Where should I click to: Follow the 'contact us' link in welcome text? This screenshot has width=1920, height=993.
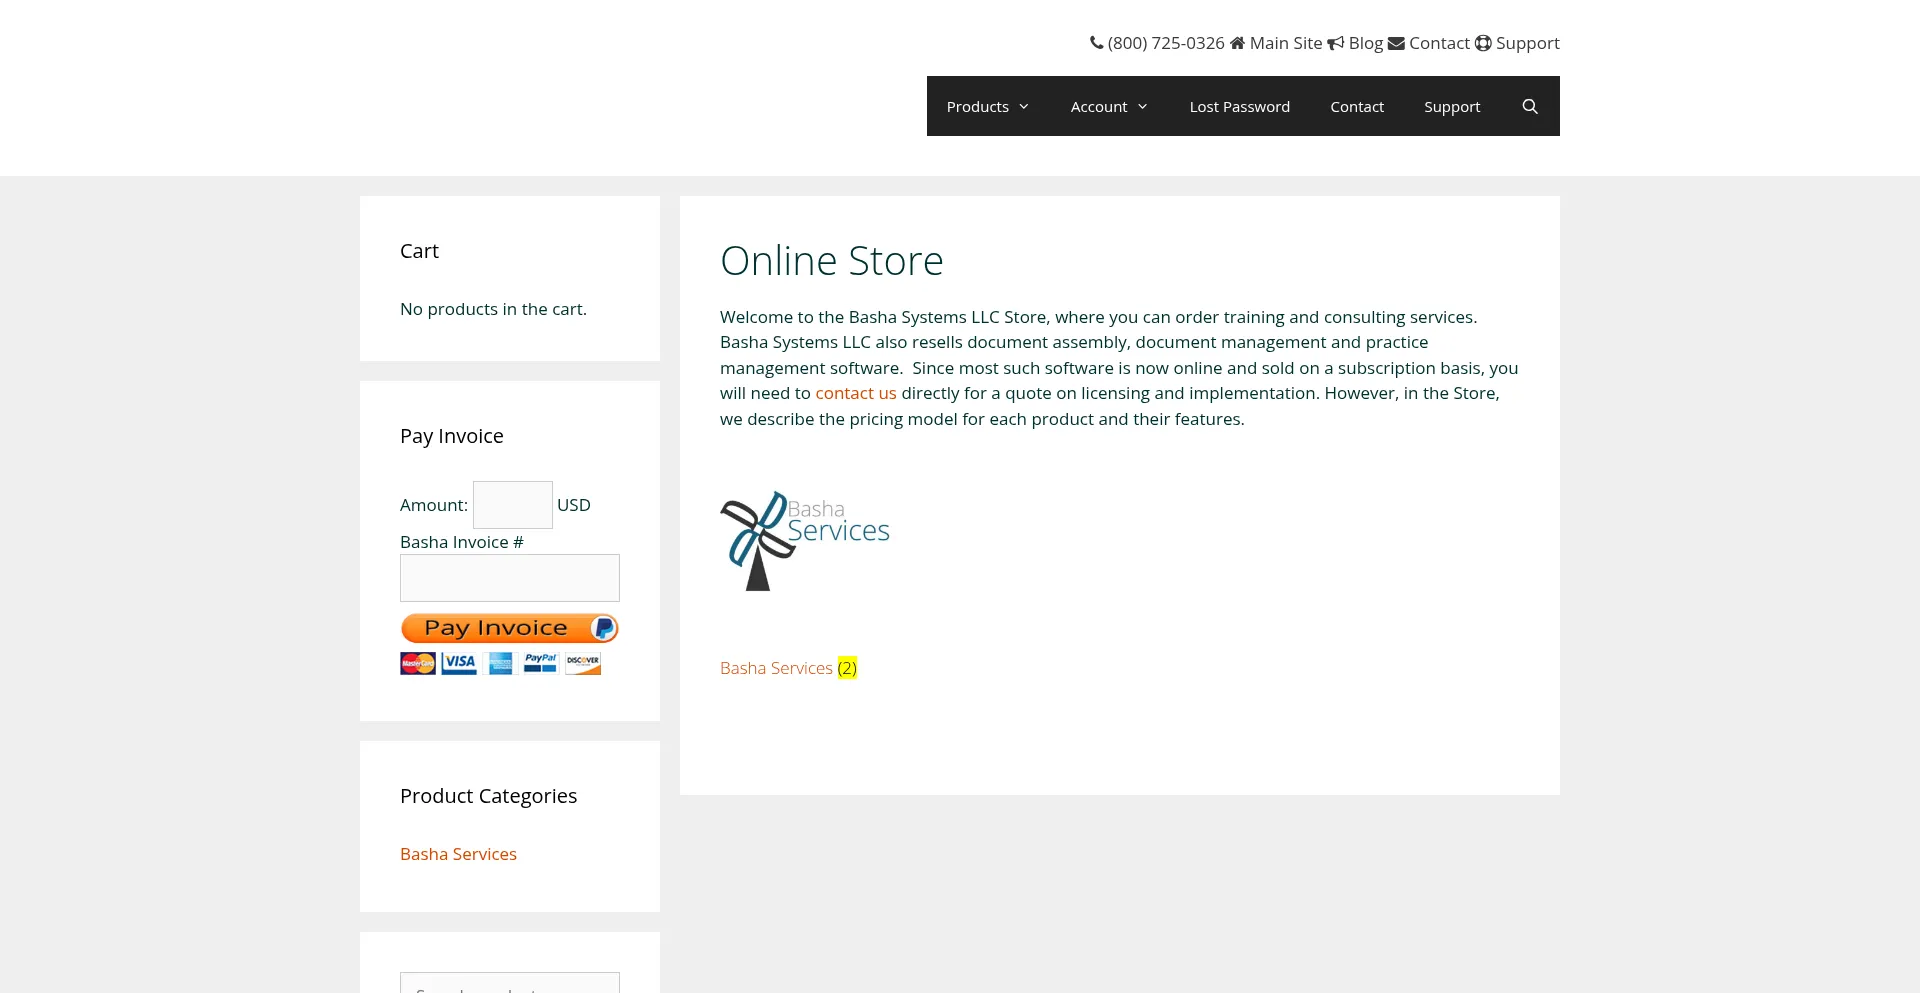(x=856, y=393)
